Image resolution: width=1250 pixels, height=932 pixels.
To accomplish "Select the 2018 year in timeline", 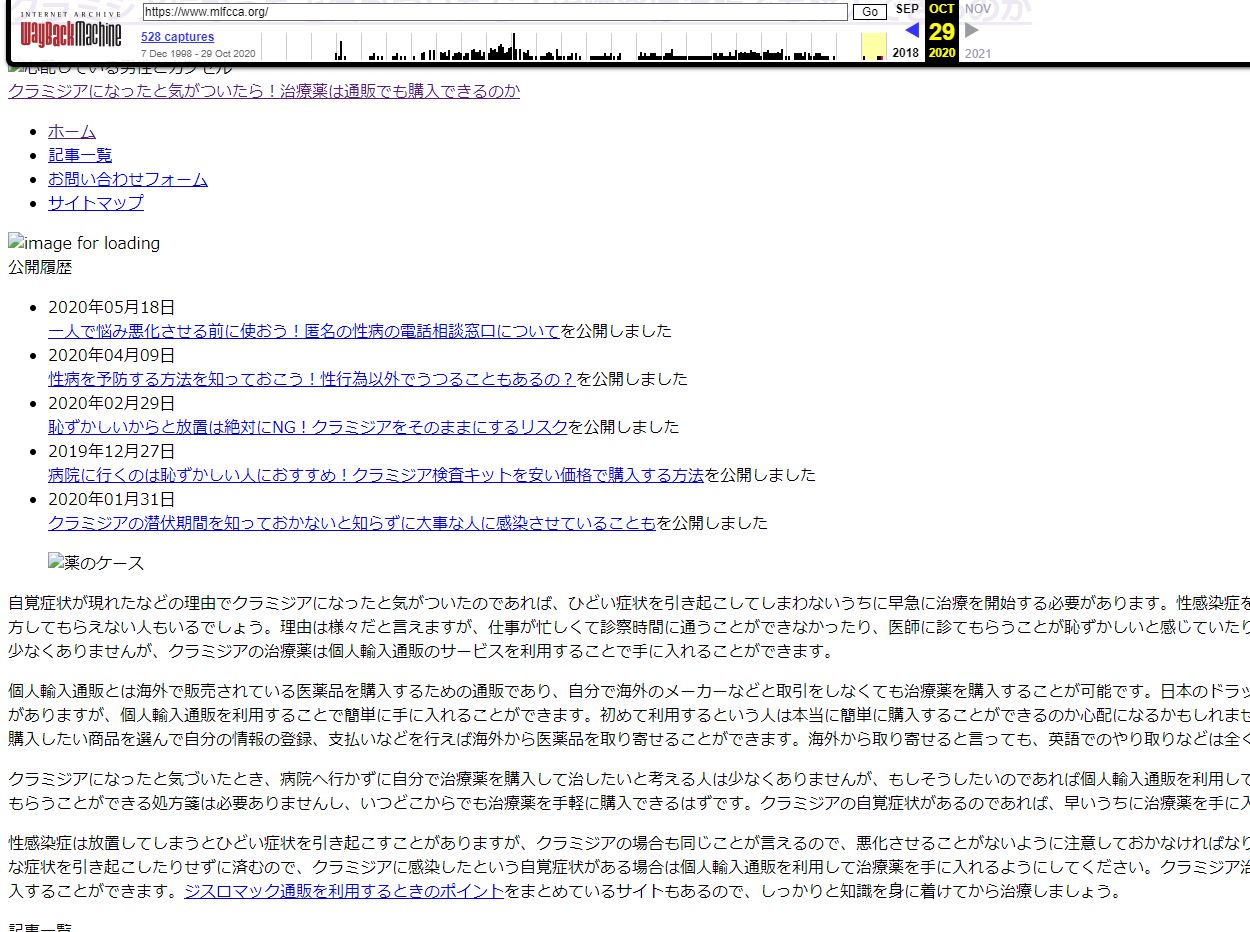I will (905, 53).
